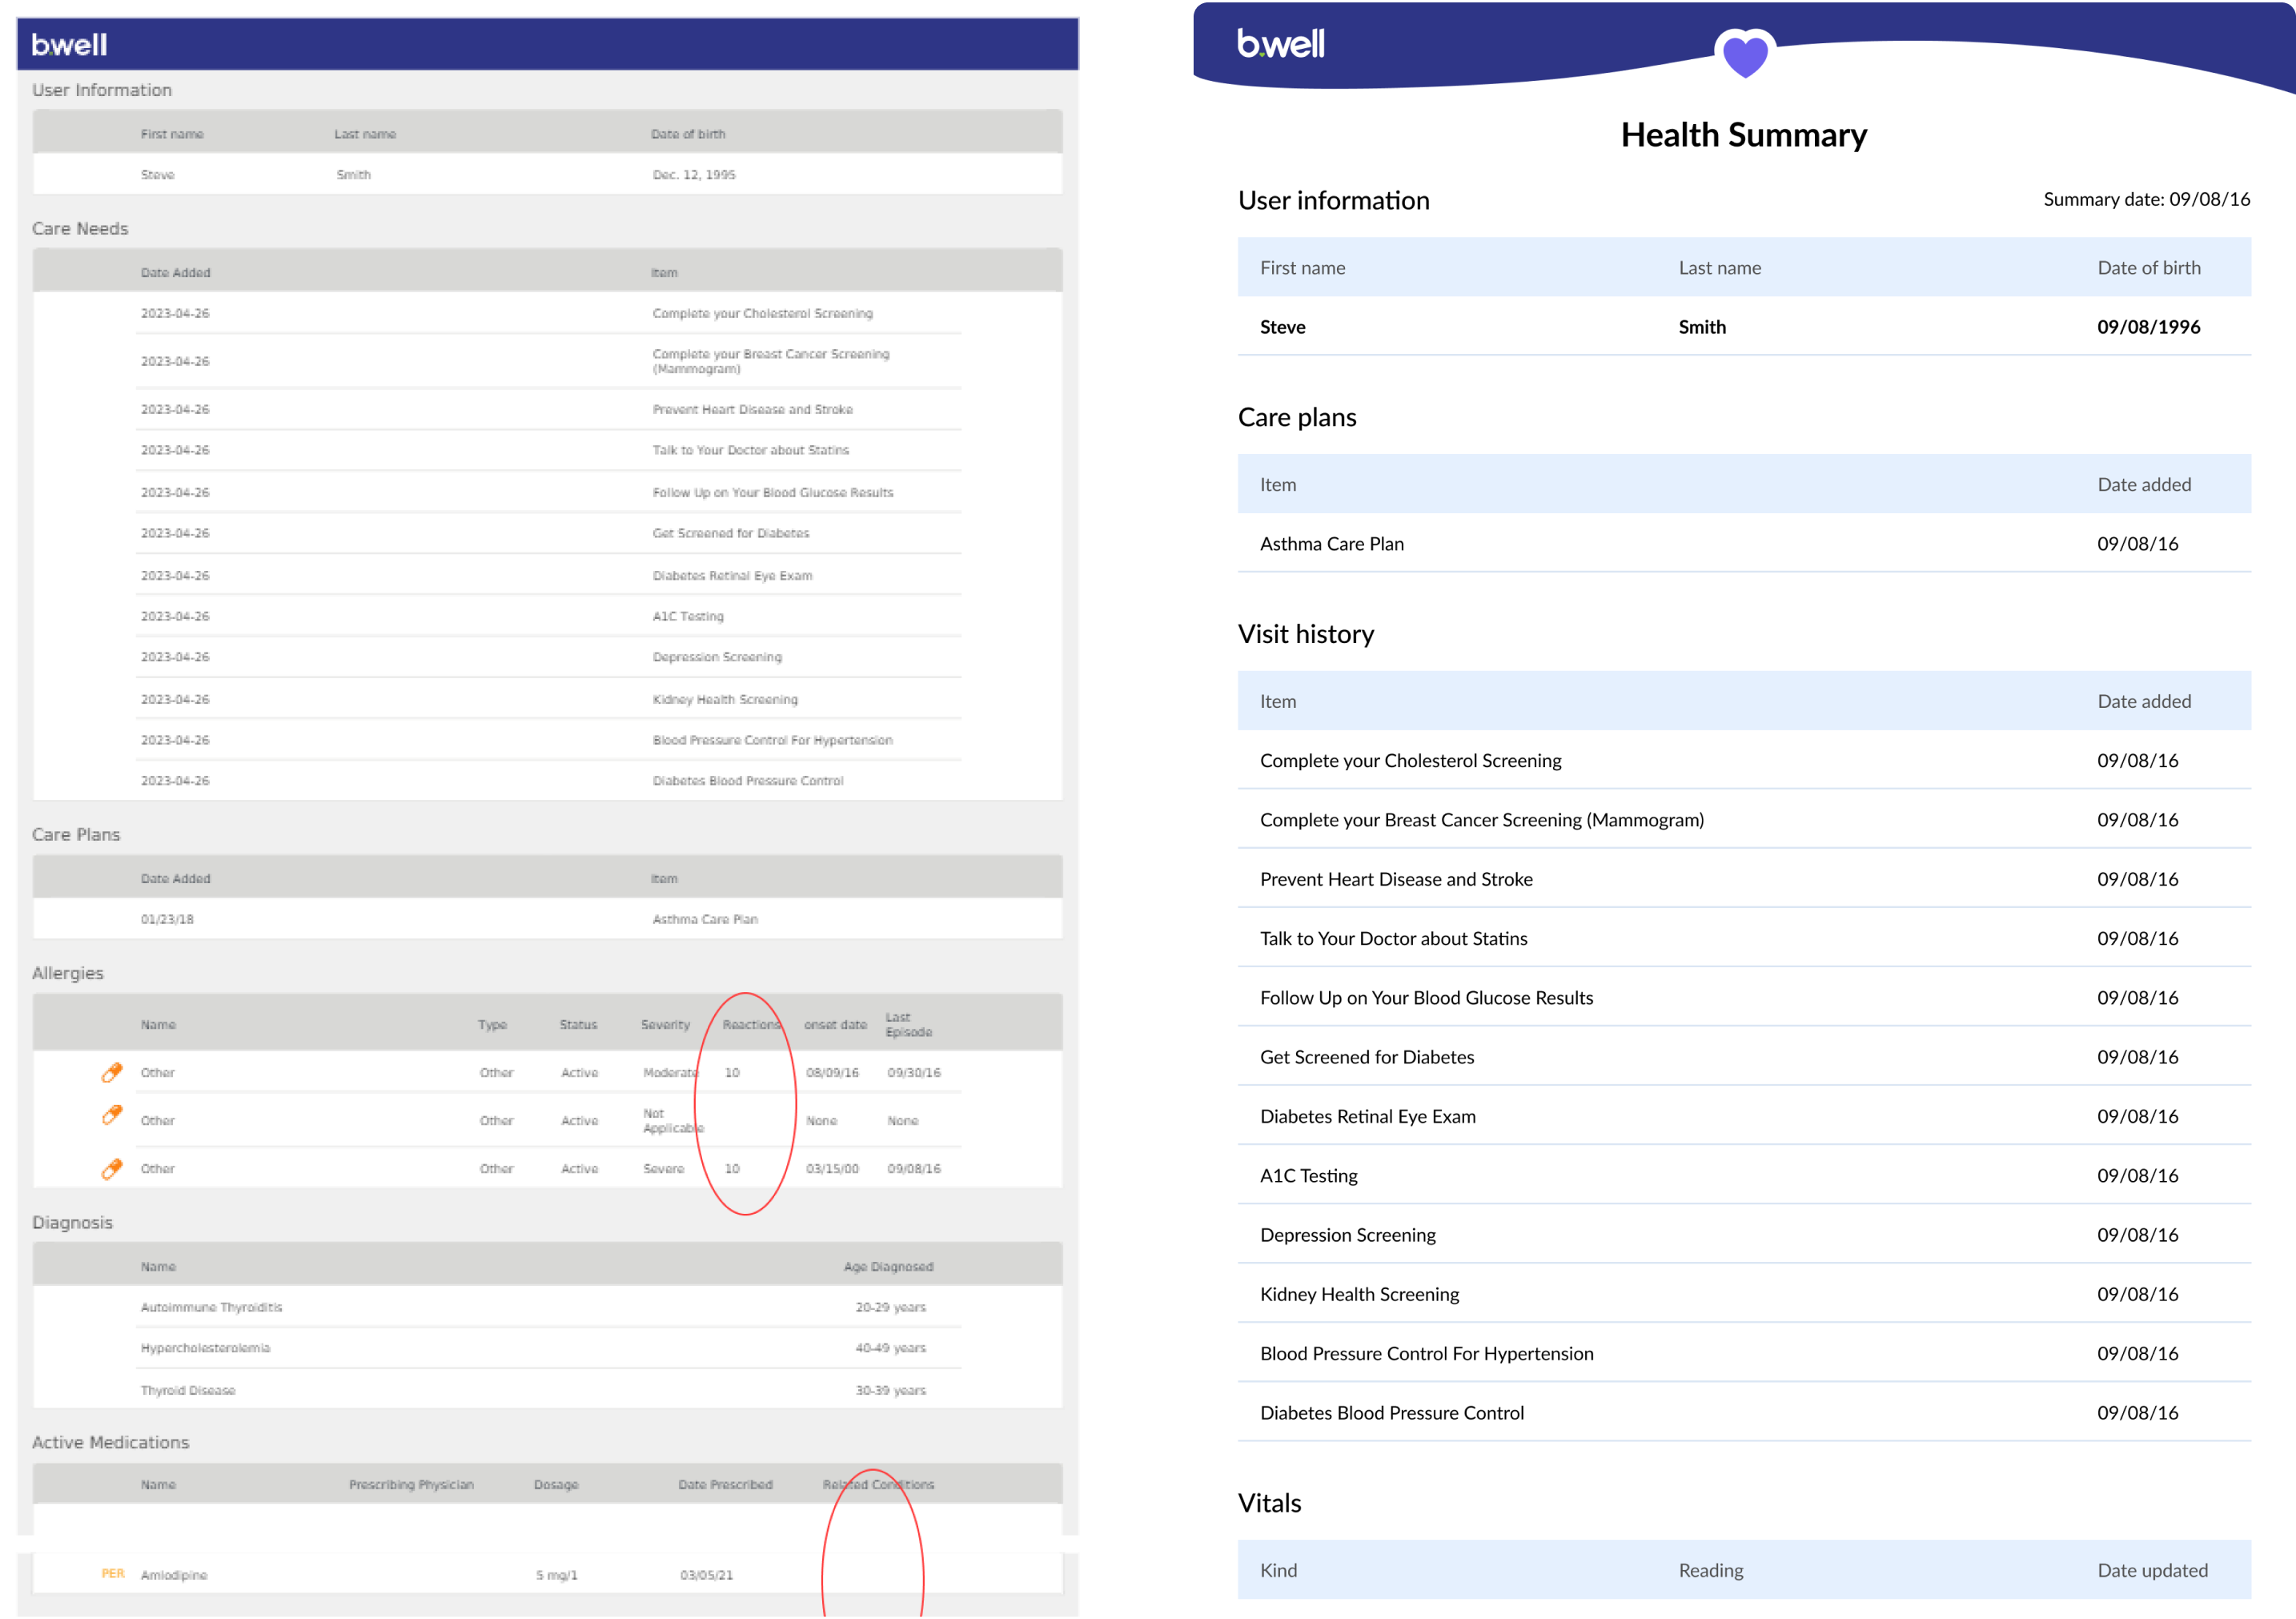Viewport: 2296px width, 1619px height.
Task: Sort Care plans by the Date added header
Action: tap(2144, 484)
